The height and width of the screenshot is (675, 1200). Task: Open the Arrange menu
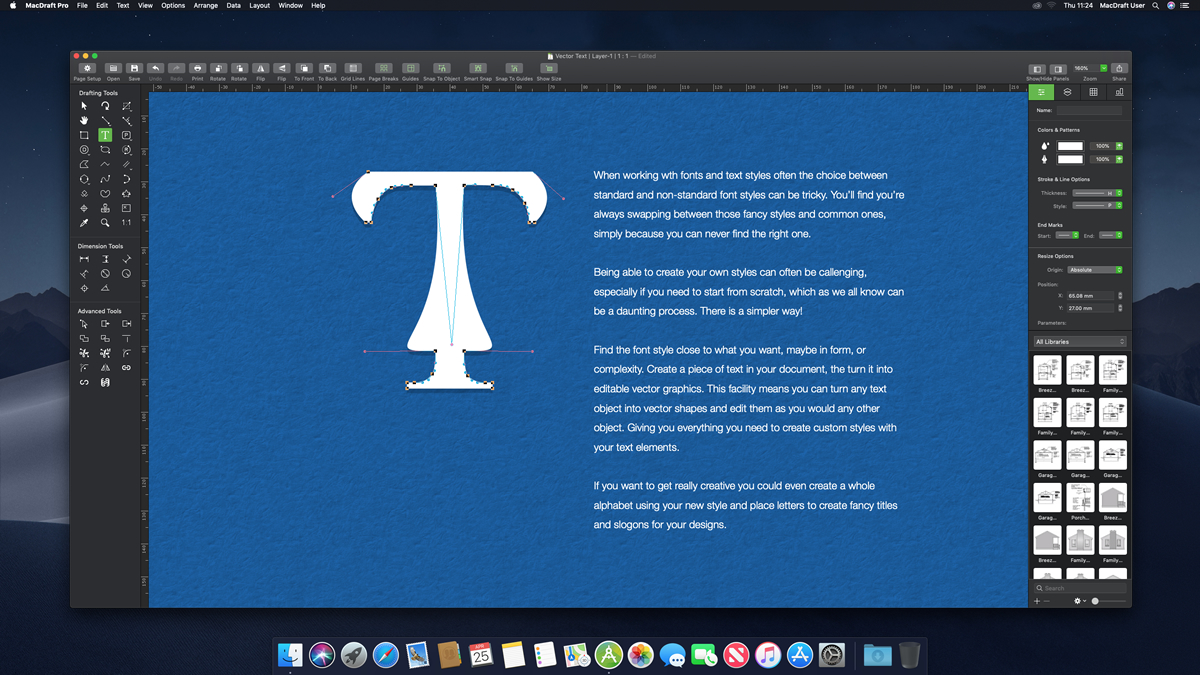[207, 6]
